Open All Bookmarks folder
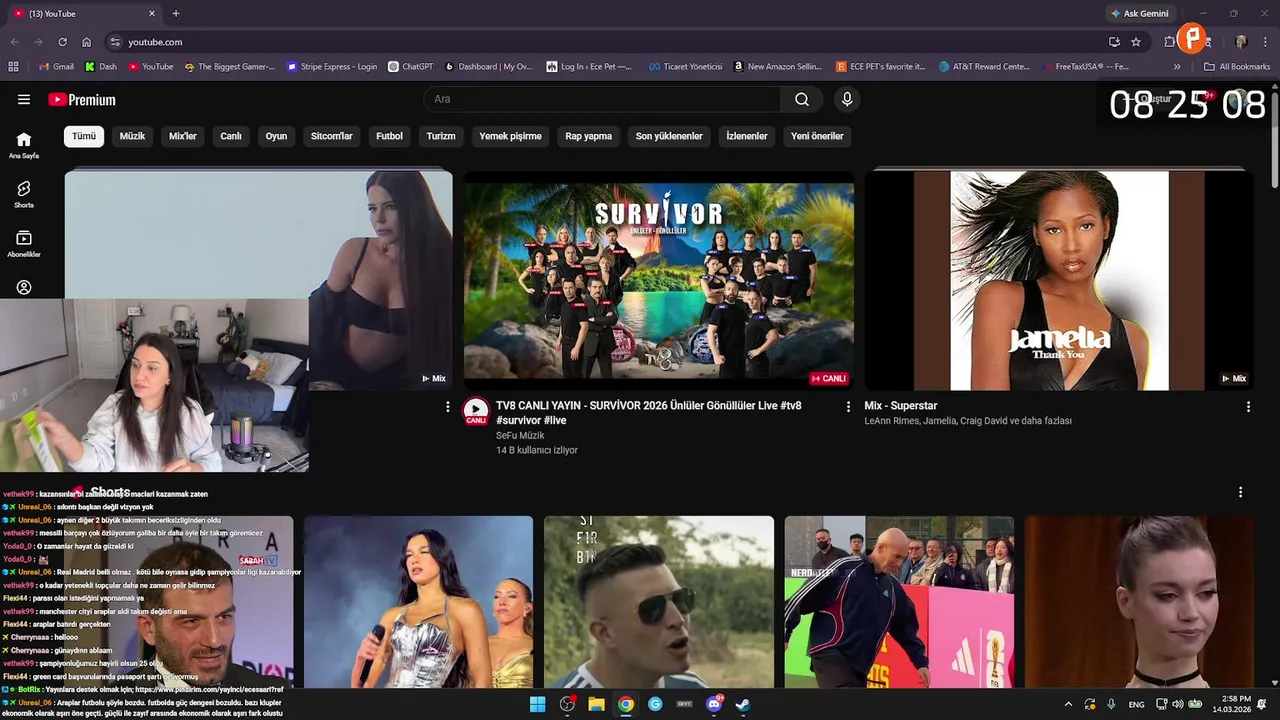This screenshot has height=720, width=1280. [1237, 67]
